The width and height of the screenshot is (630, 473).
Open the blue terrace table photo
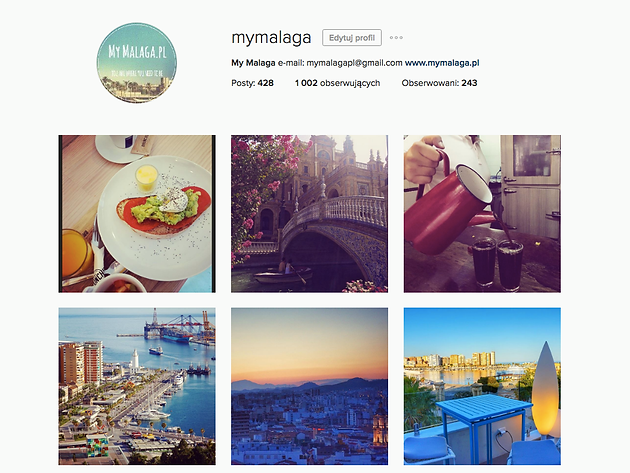tap(482, 386)
